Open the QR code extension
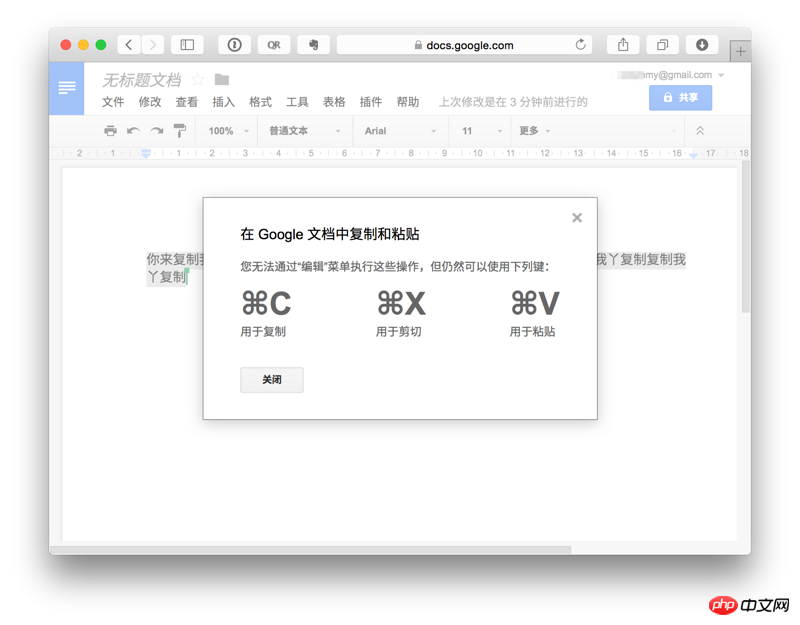 (274, 45)
